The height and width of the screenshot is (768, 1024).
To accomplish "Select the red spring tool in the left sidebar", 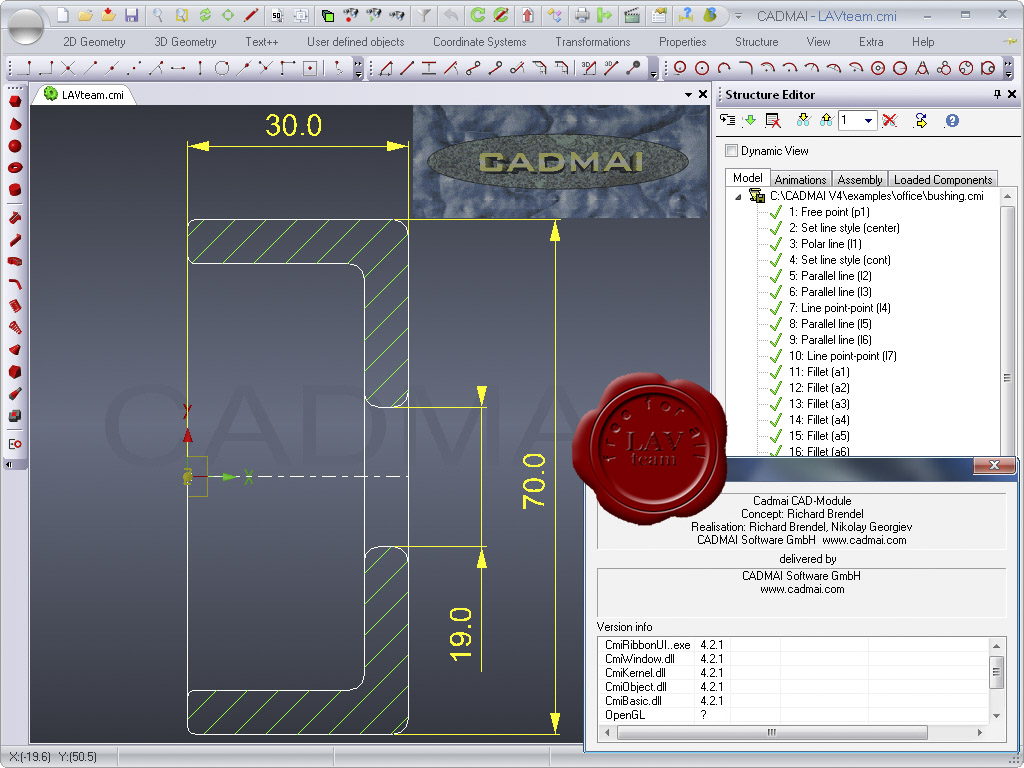I will pyautogui.click(x=15, y=306).
